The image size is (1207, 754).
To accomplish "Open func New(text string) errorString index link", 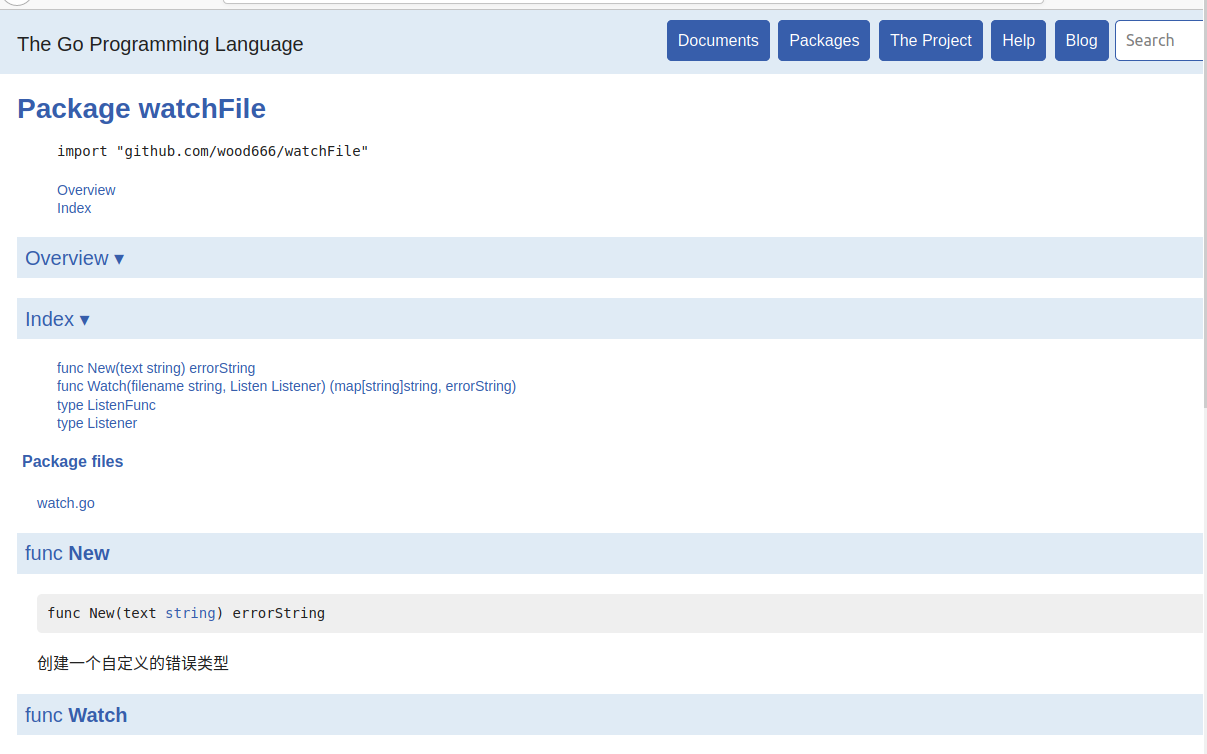I will pyautogui.click(x=156, y=368).
